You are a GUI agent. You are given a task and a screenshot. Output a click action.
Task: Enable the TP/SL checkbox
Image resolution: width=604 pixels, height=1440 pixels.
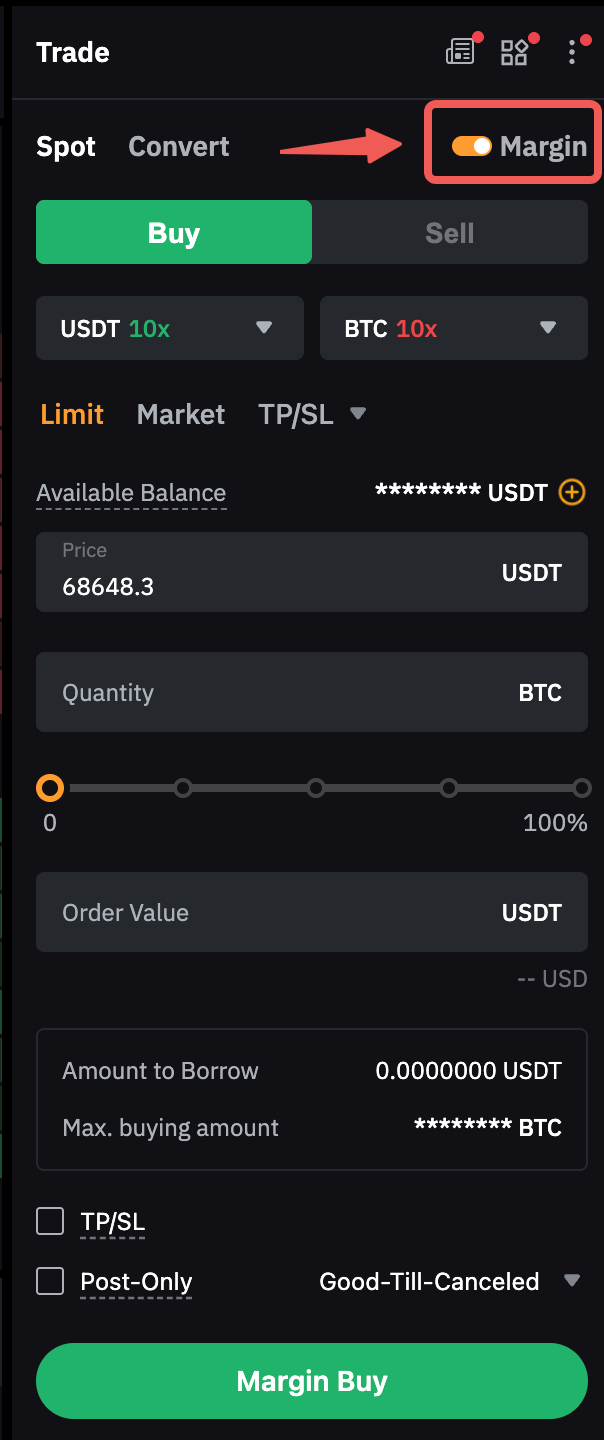click(x=50, y=1221)
